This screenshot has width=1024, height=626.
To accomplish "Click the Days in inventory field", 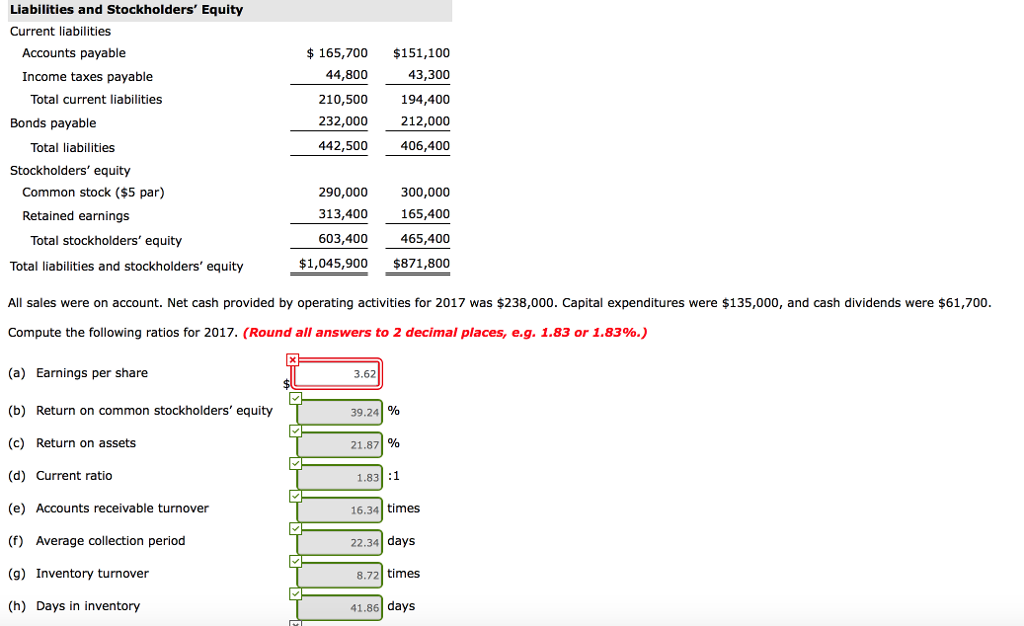I will click(339, 608).
